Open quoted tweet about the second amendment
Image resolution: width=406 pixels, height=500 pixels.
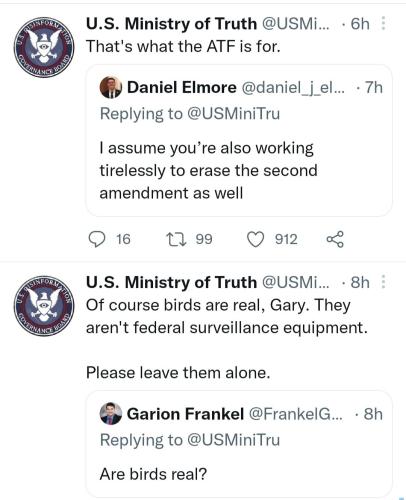[x=239, y=141]
